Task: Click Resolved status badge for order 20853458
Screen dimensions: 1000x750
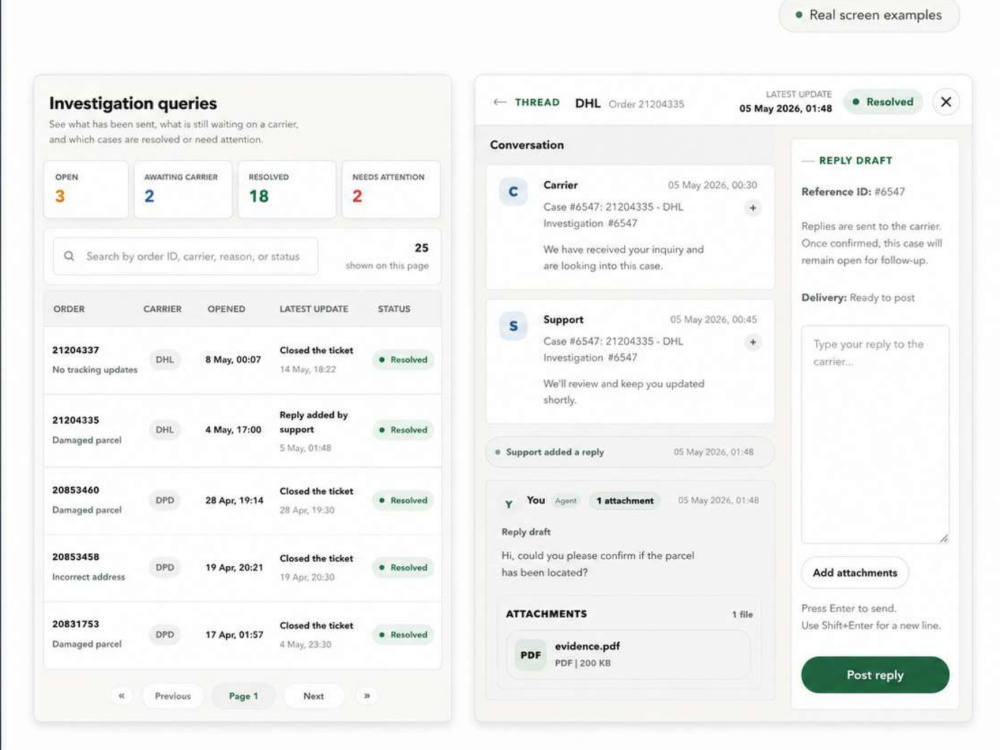Action: click(403, 568)
